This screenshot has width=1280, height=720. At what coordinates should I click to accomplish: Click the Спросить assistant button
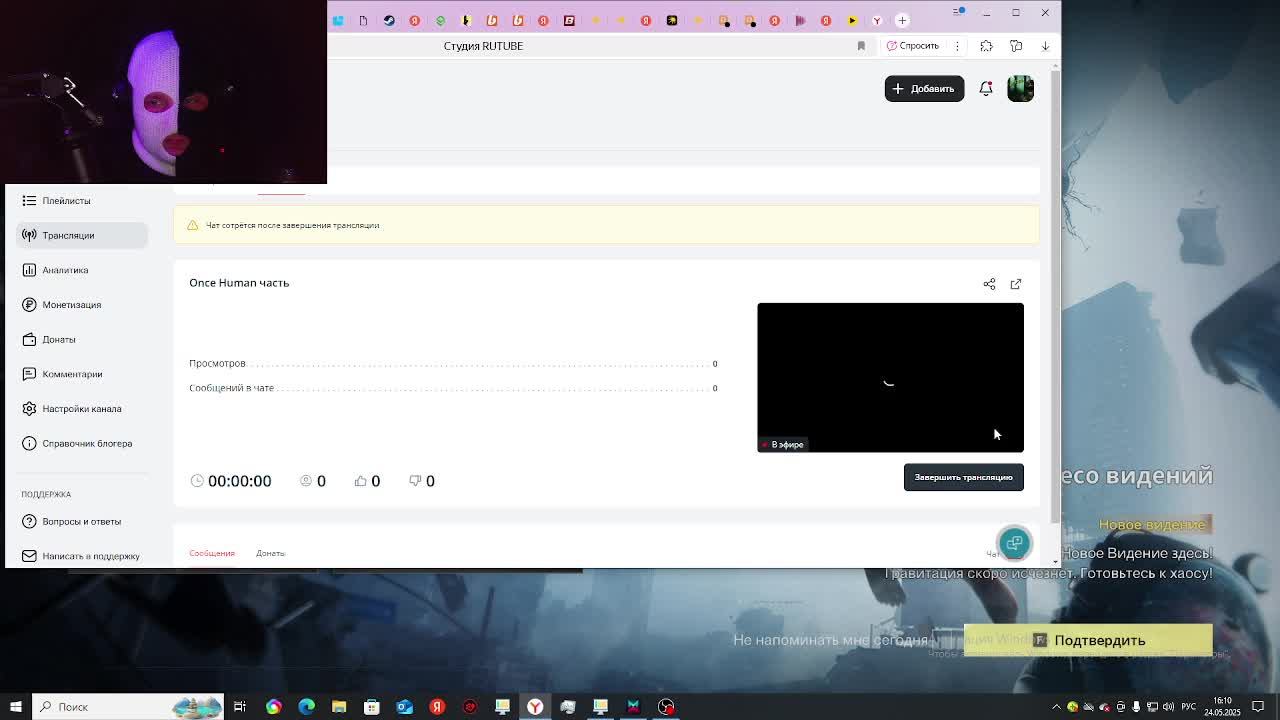(913, 46)
